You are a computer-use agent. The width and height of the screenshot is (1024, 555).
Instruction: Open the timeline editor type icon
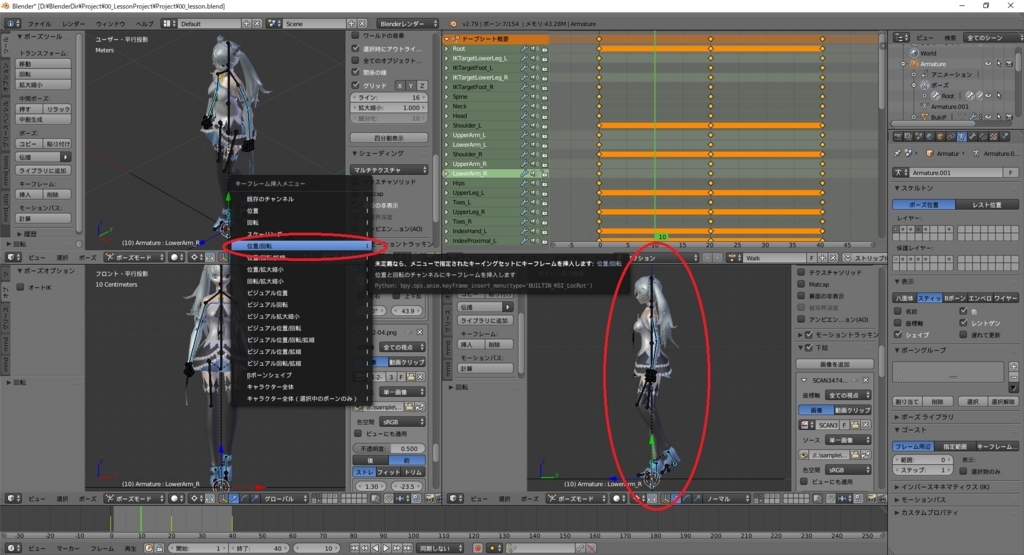coord(12,548)
